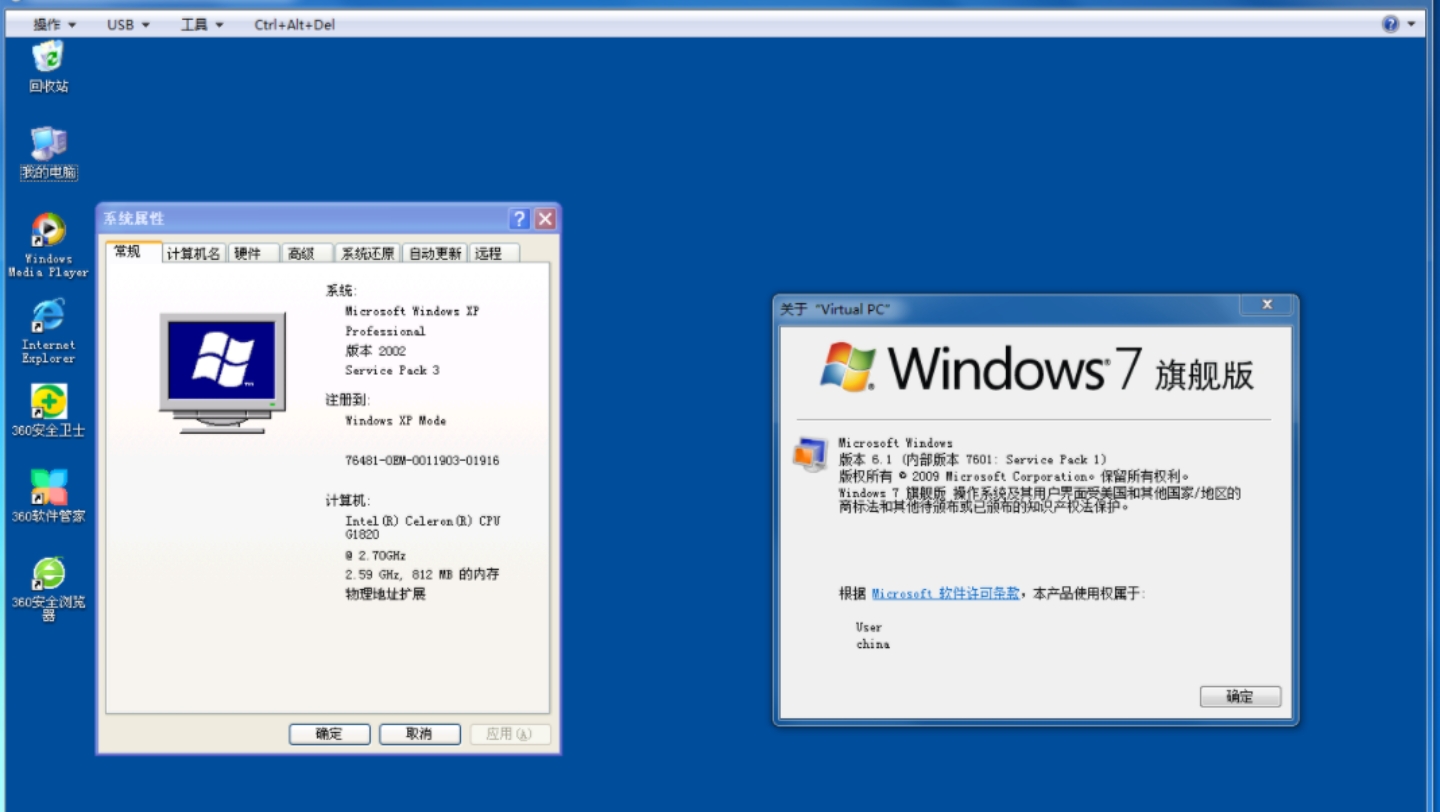Click the Windows XP Mode registered-to text

[396, 421]
